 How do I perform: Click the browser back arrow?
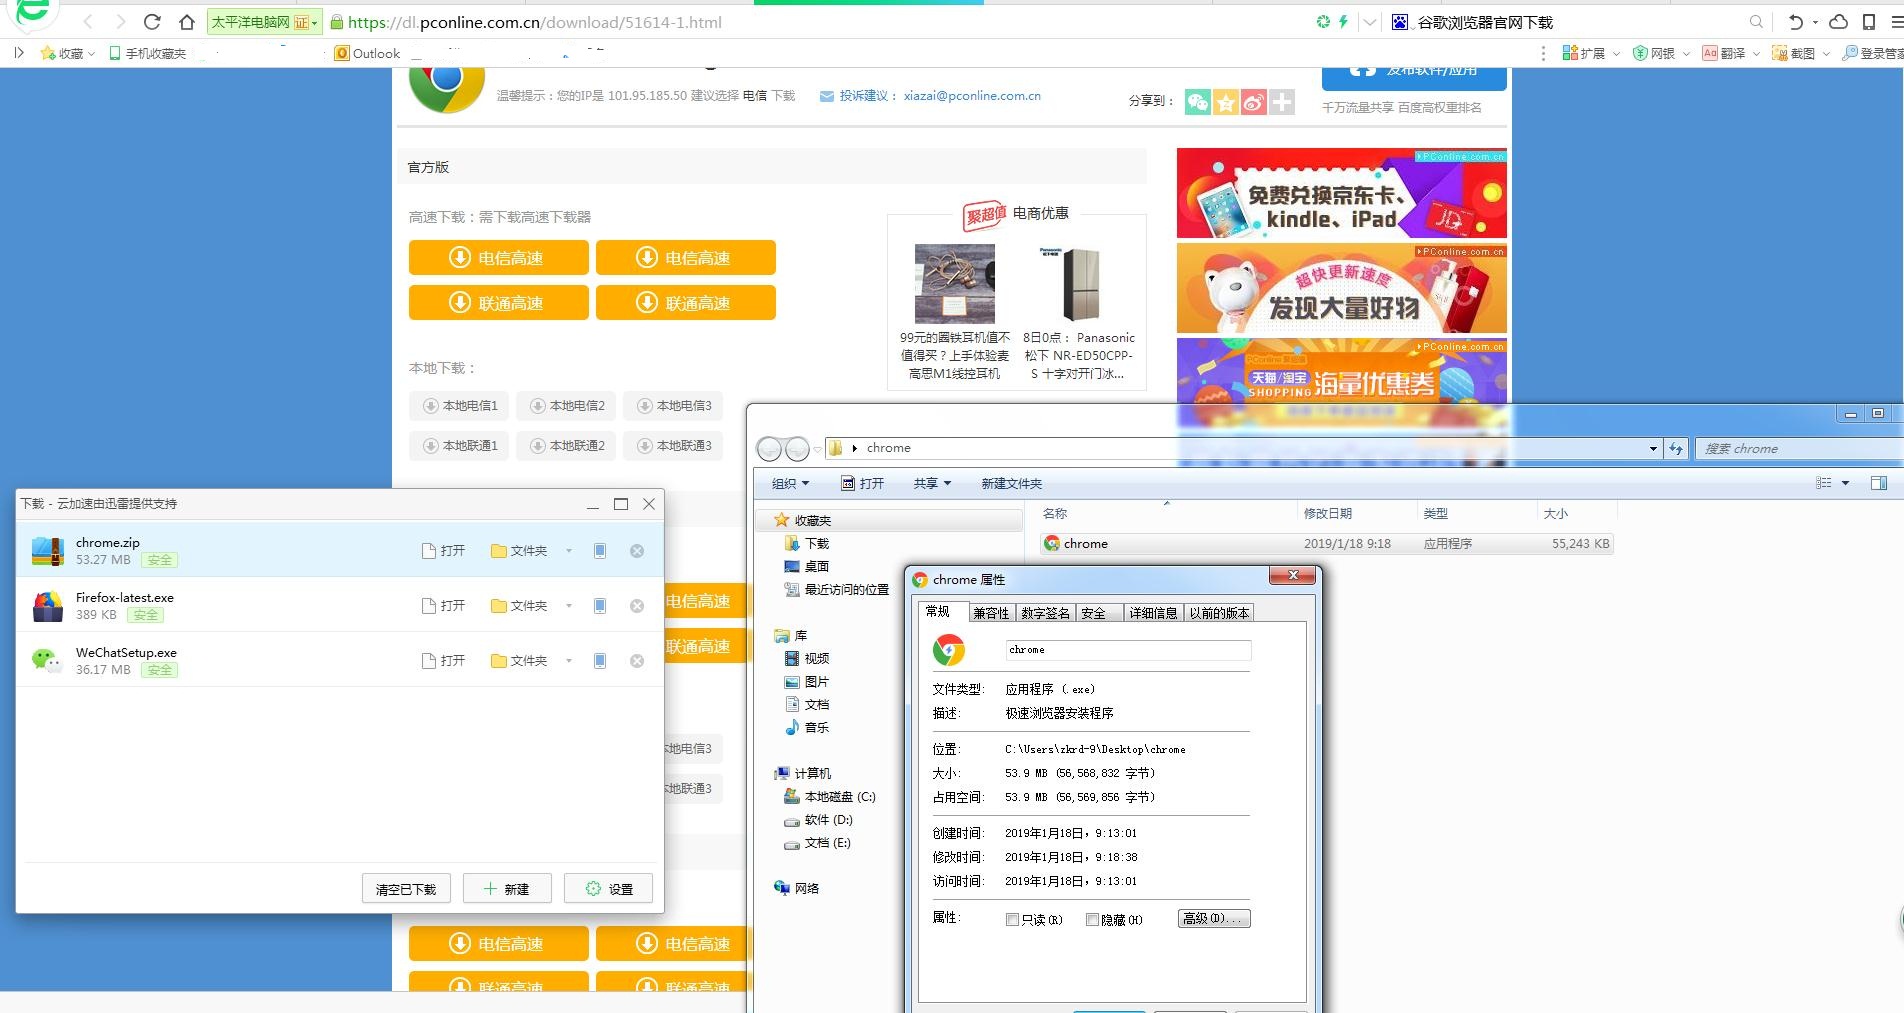88,22
